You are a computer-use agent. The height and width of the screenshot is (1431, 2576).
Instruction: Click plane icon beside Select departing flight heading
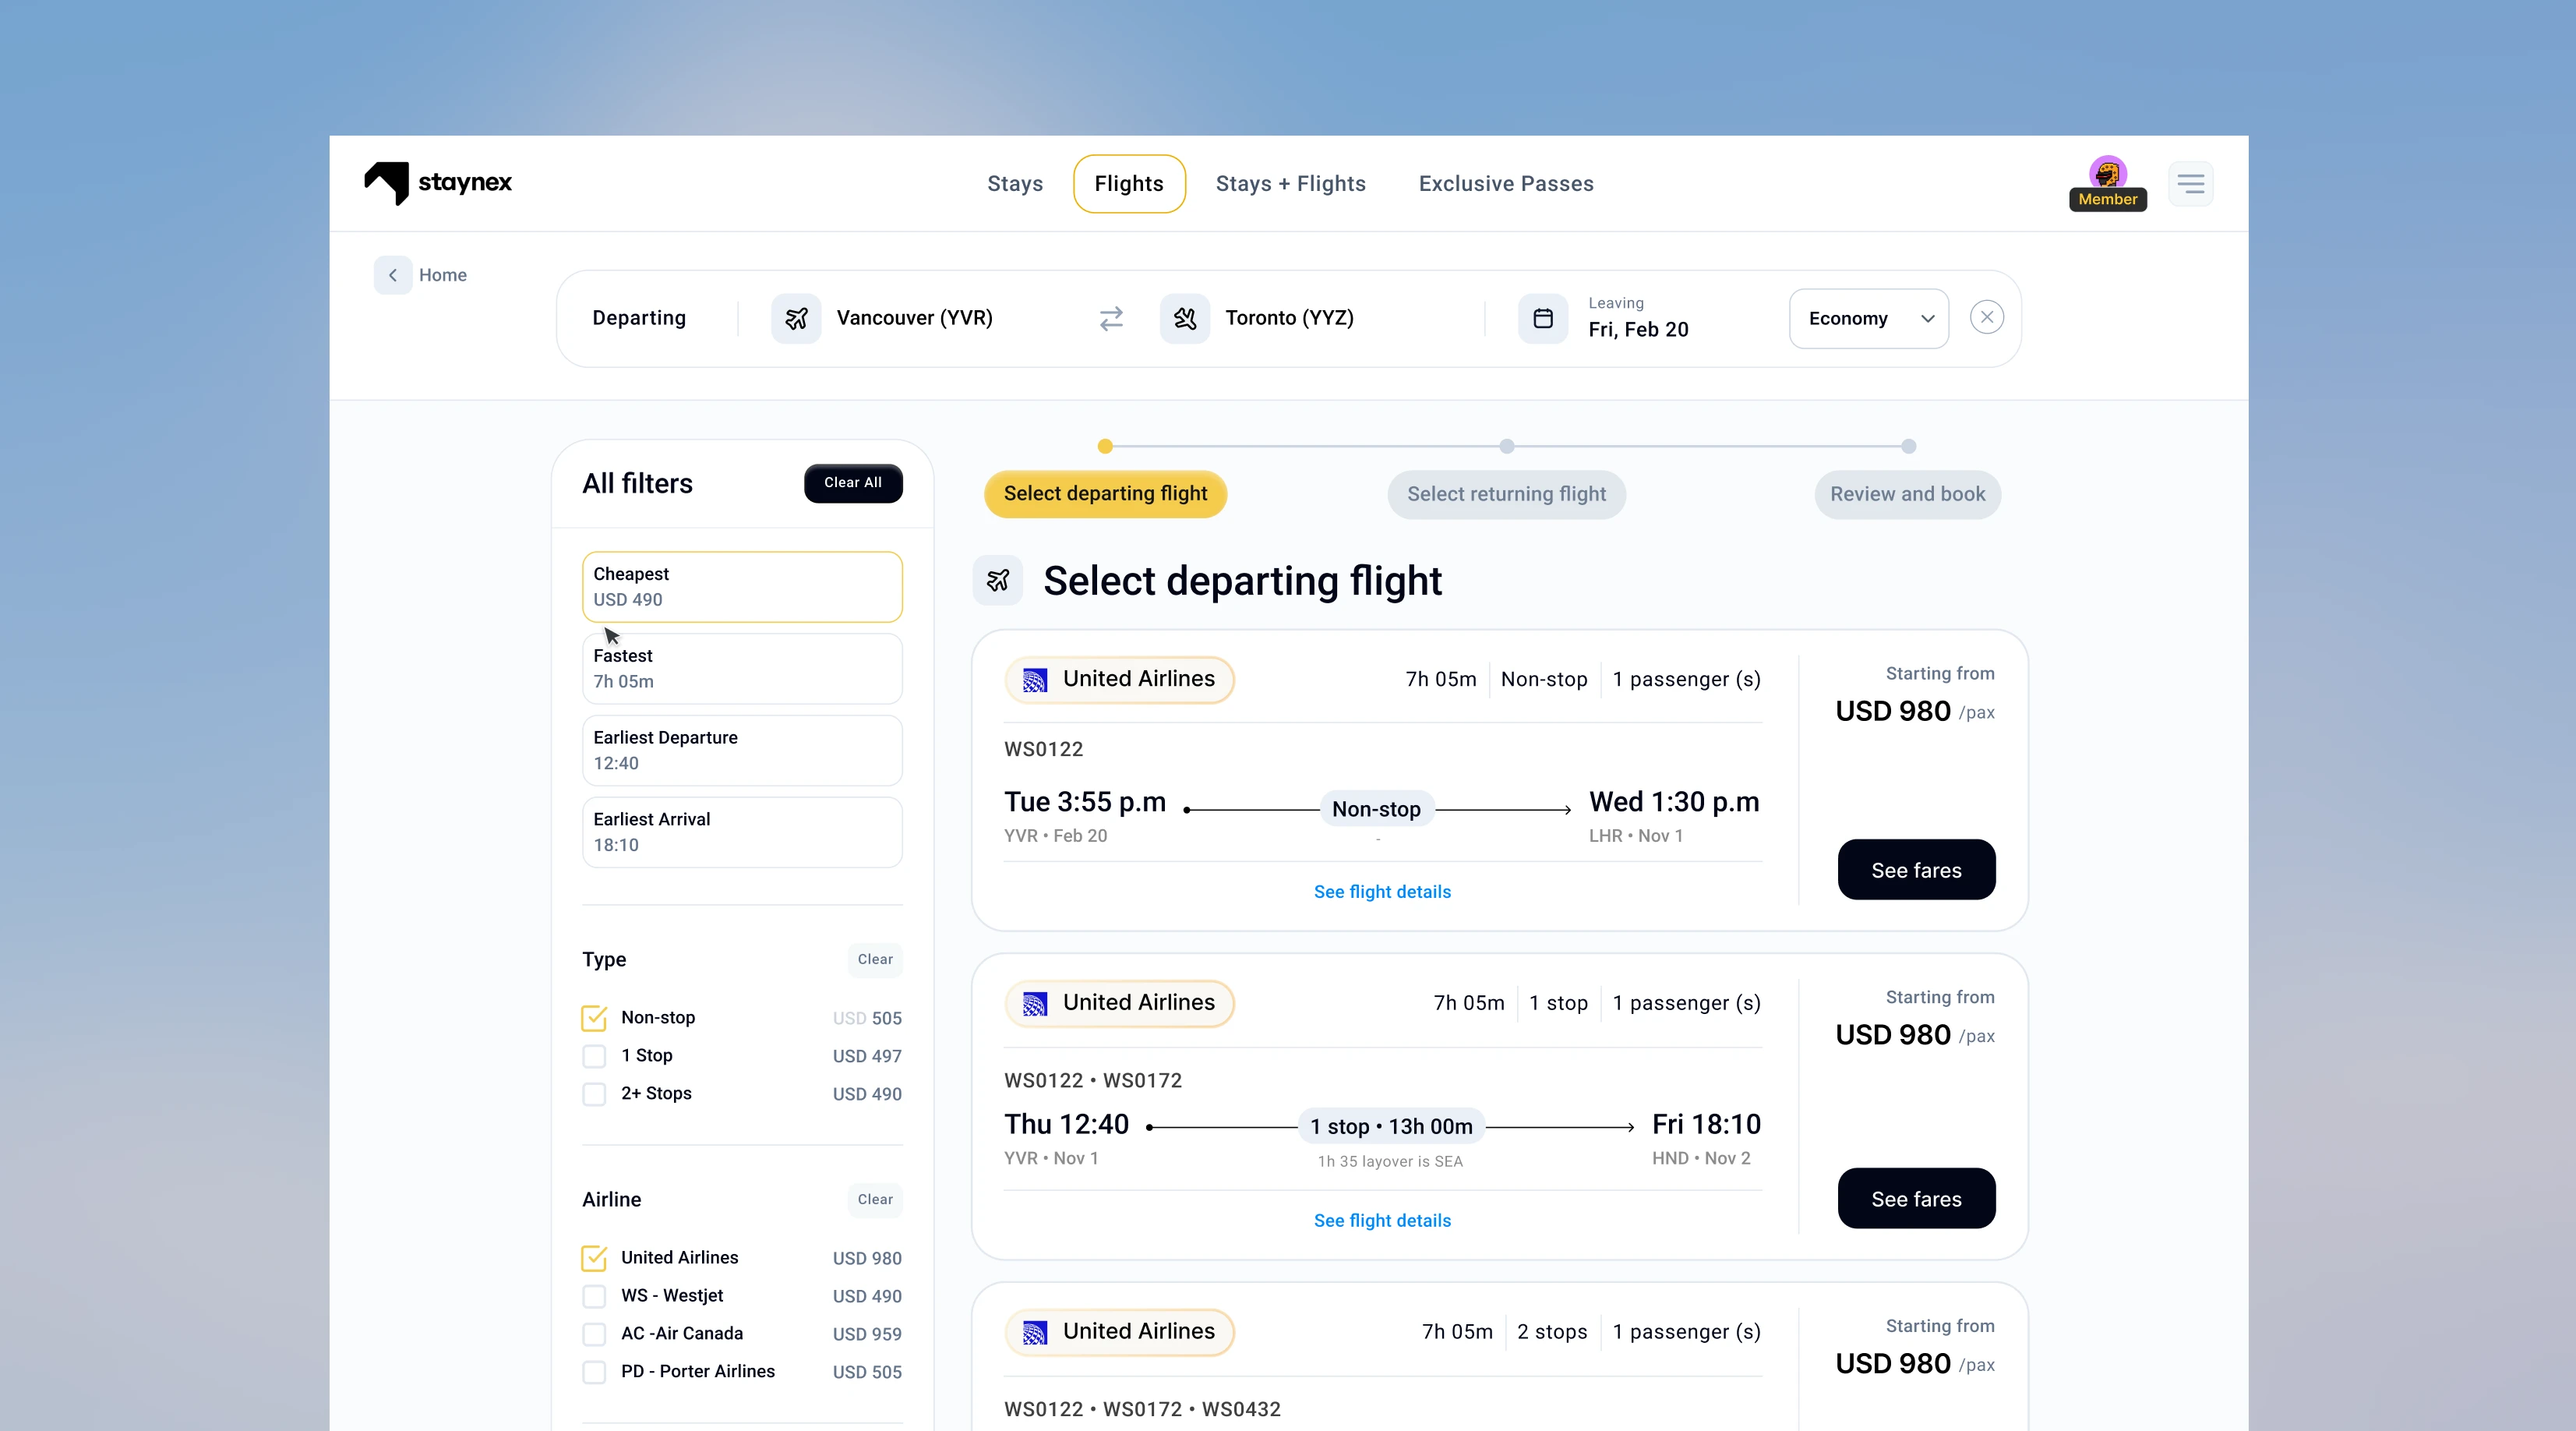[997, 580]
